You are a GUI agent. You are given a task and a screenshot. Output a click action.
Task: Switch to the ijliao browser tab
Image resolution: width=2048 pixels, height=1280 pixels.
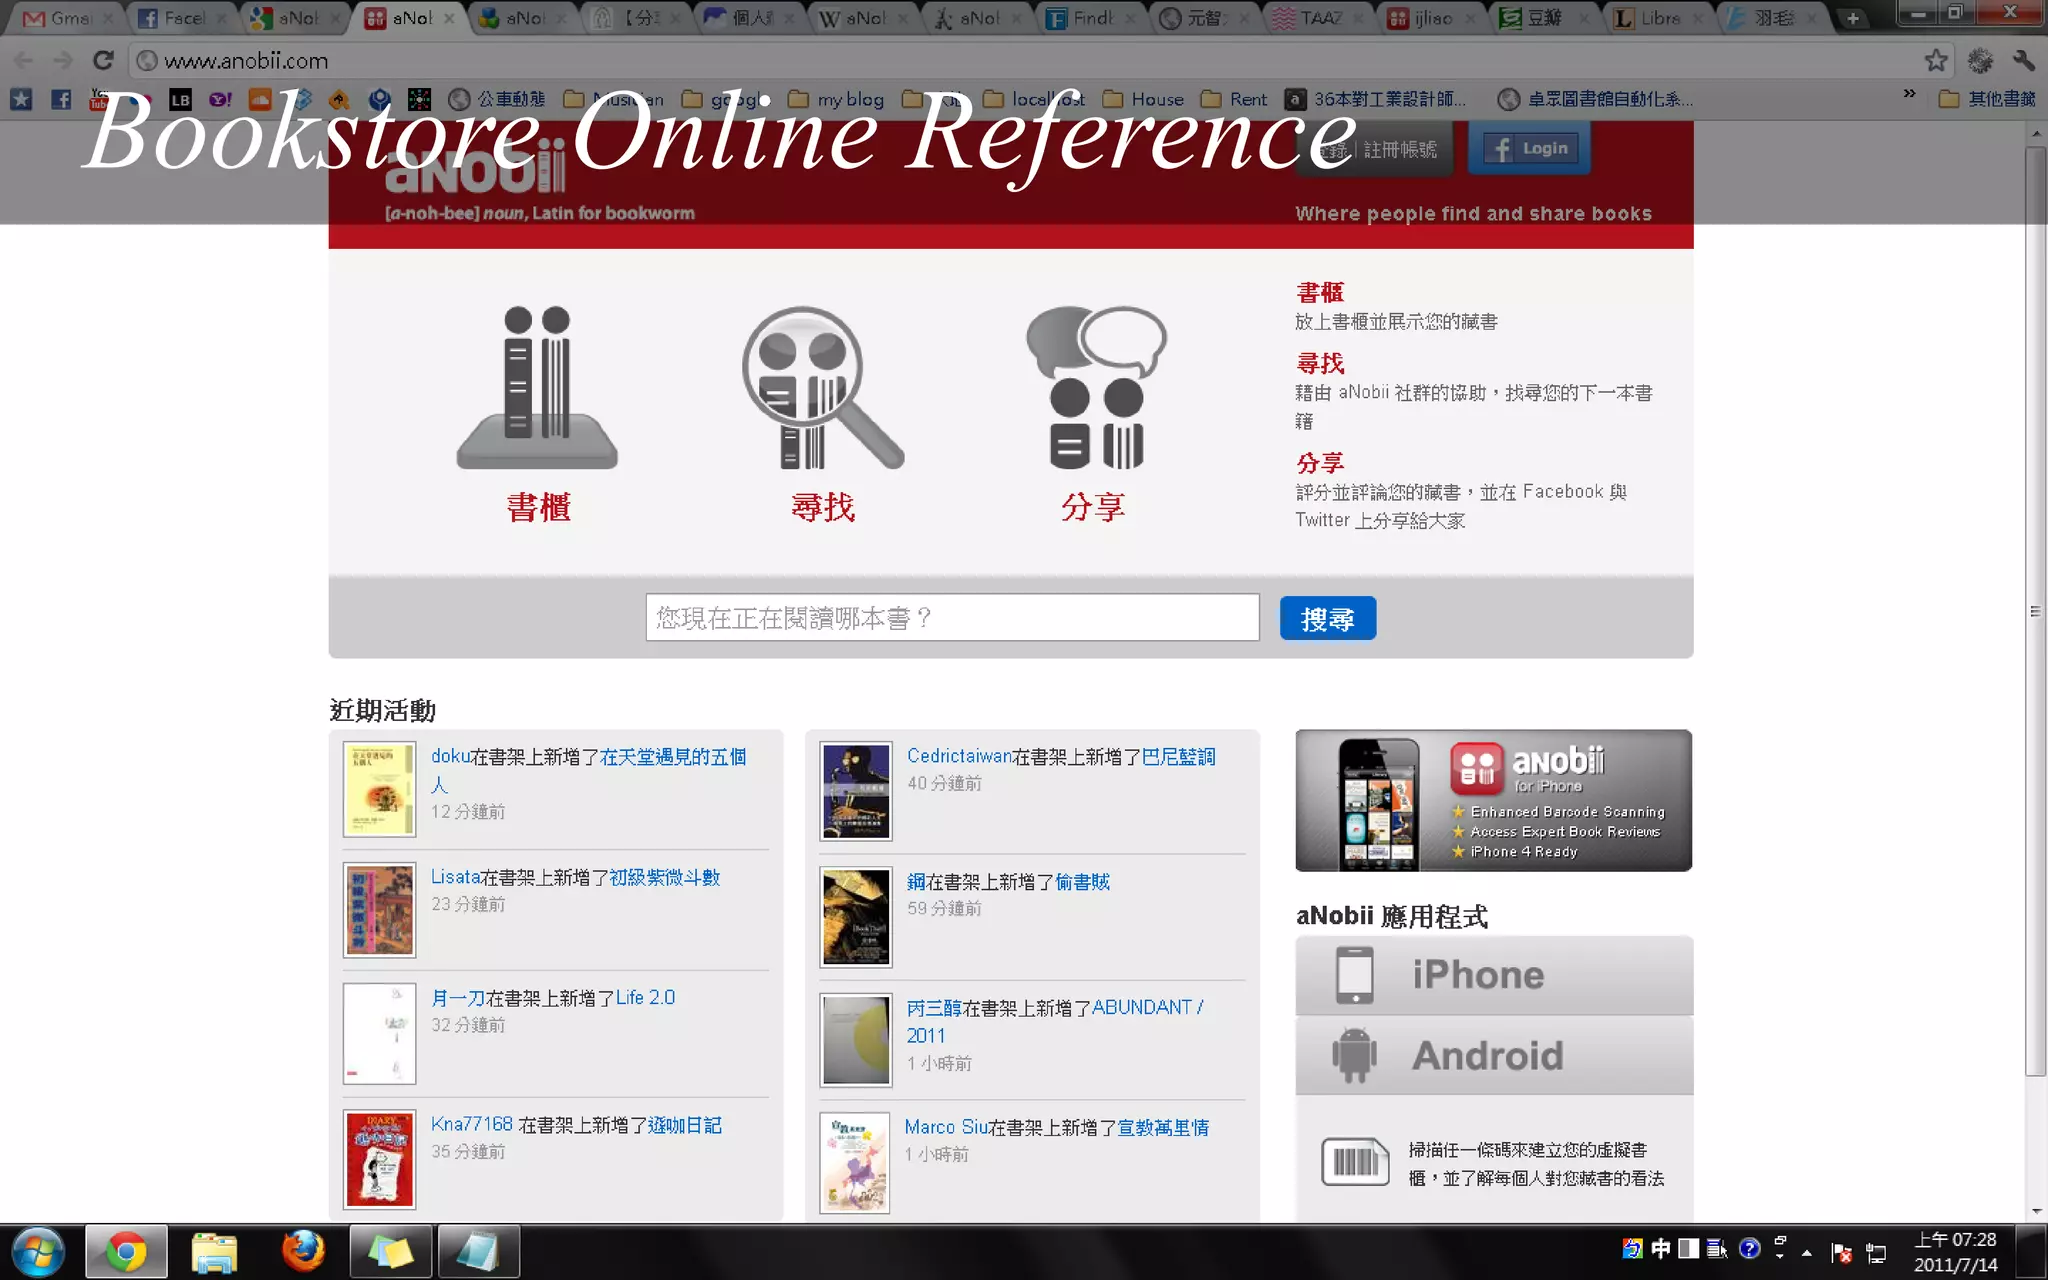[x=1434, y=18]
